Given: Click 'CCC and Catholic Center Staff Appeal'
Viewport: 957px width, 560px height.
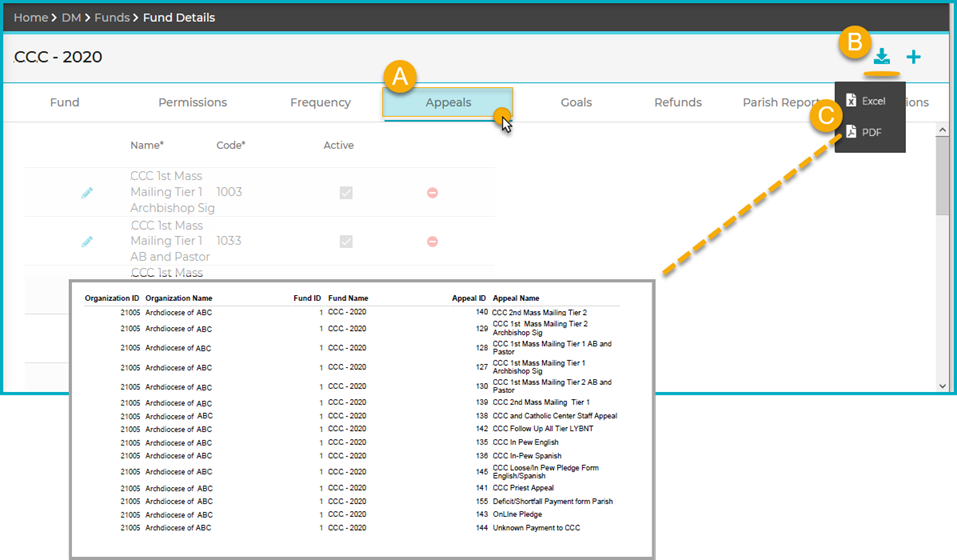Looking at the screenshot, I should pyautogui.click(x=555, y=416).
